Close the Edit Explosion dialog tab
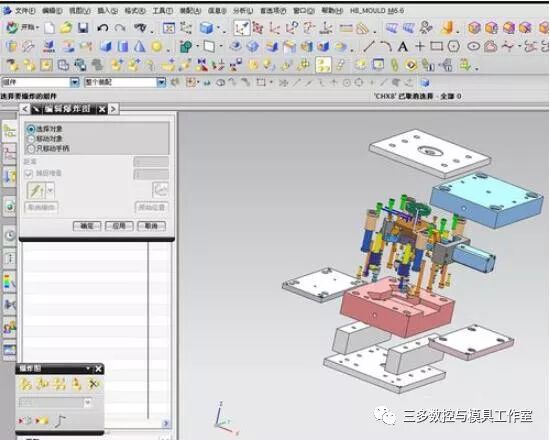 [102, 109]
